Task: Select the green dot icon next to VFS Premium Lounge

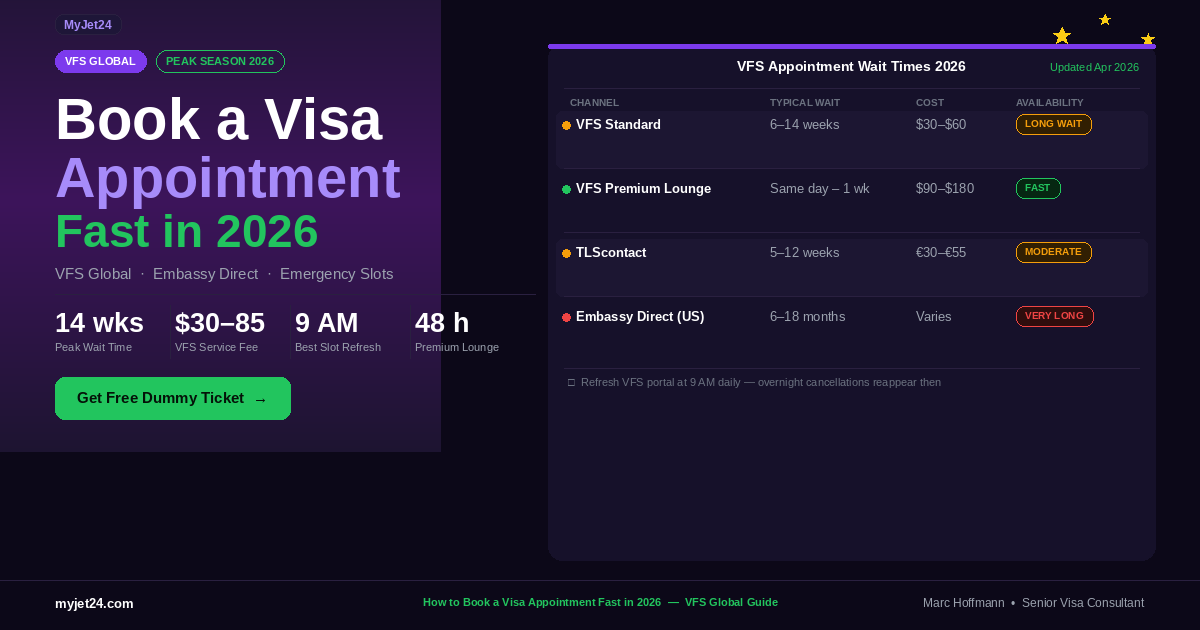Action: coord(566,188)
